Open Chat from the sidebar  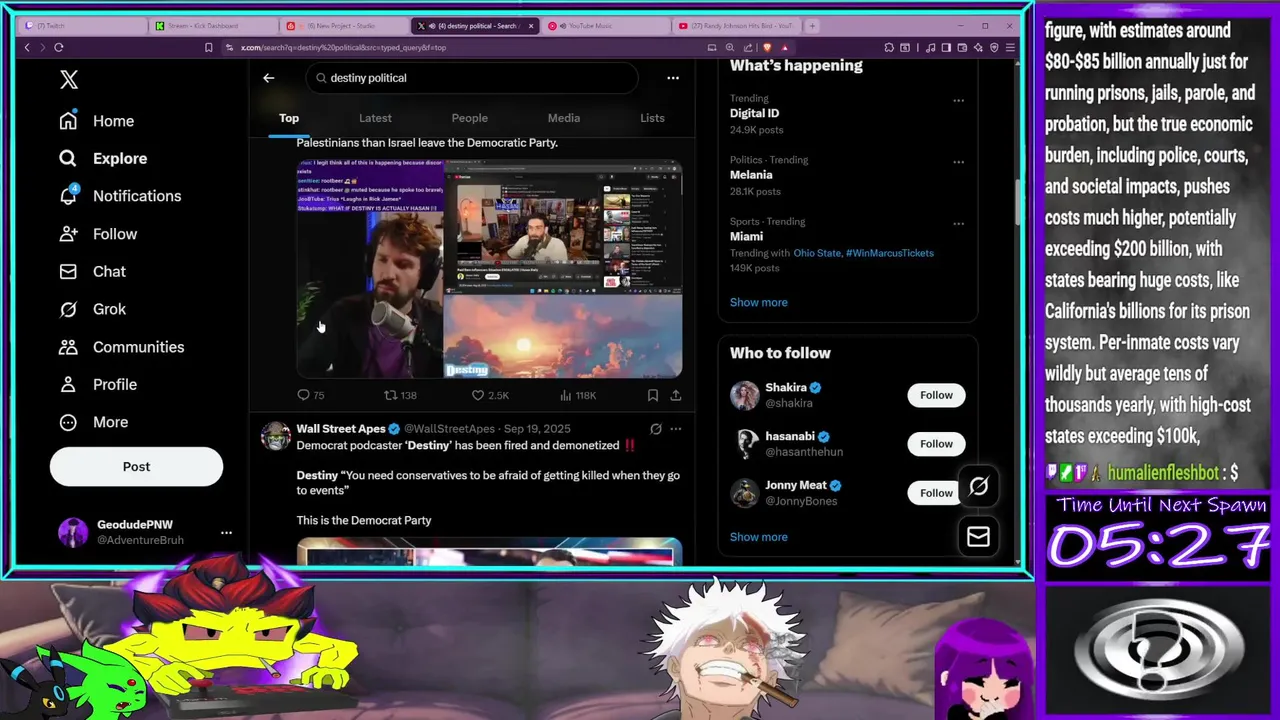point(92,271)
